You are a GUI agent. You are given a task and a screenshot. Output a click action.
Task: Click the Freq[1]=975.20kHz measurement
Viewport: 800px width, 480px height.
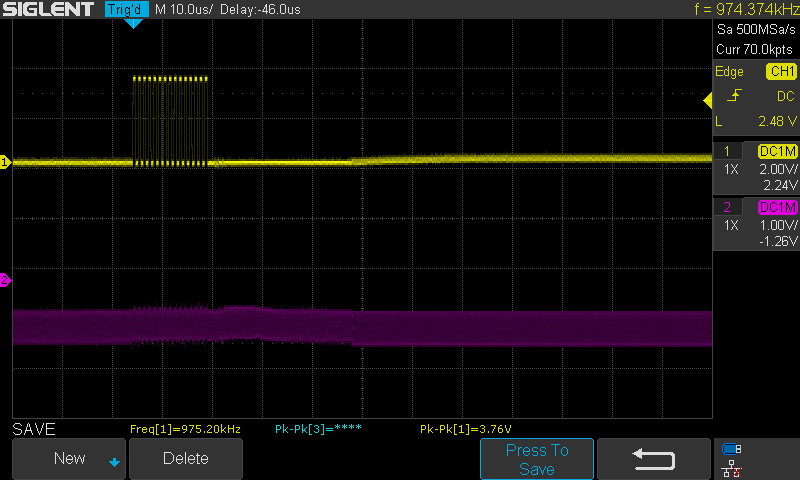click(x=185, y=429)
